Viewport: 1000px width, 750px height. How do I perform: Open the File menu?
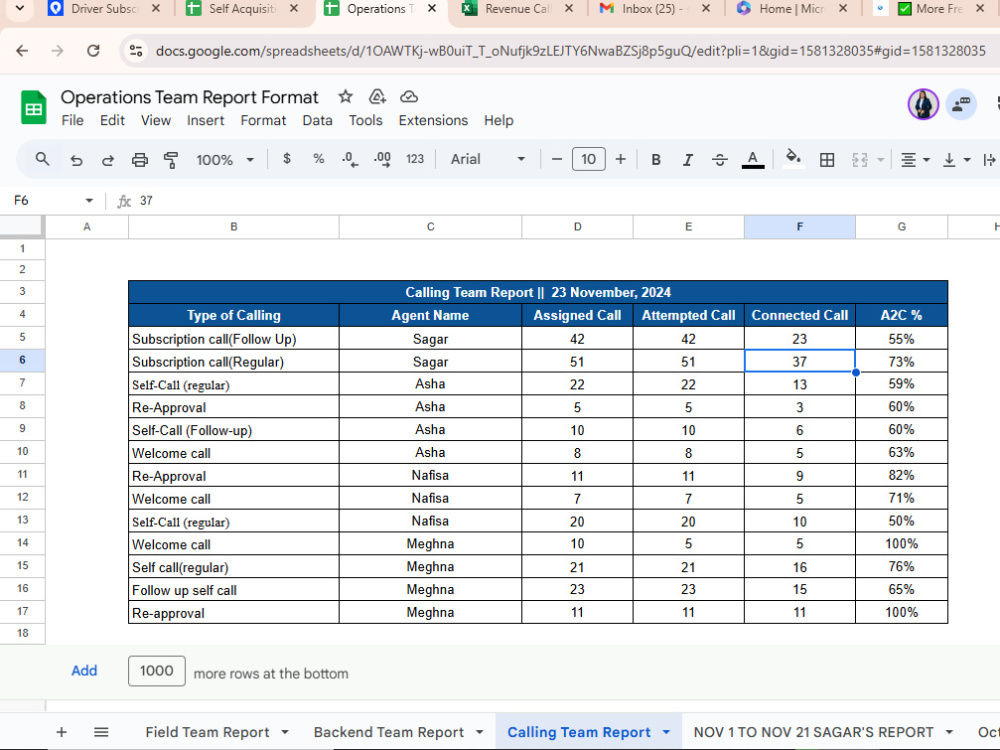click(x=72, y=121)
